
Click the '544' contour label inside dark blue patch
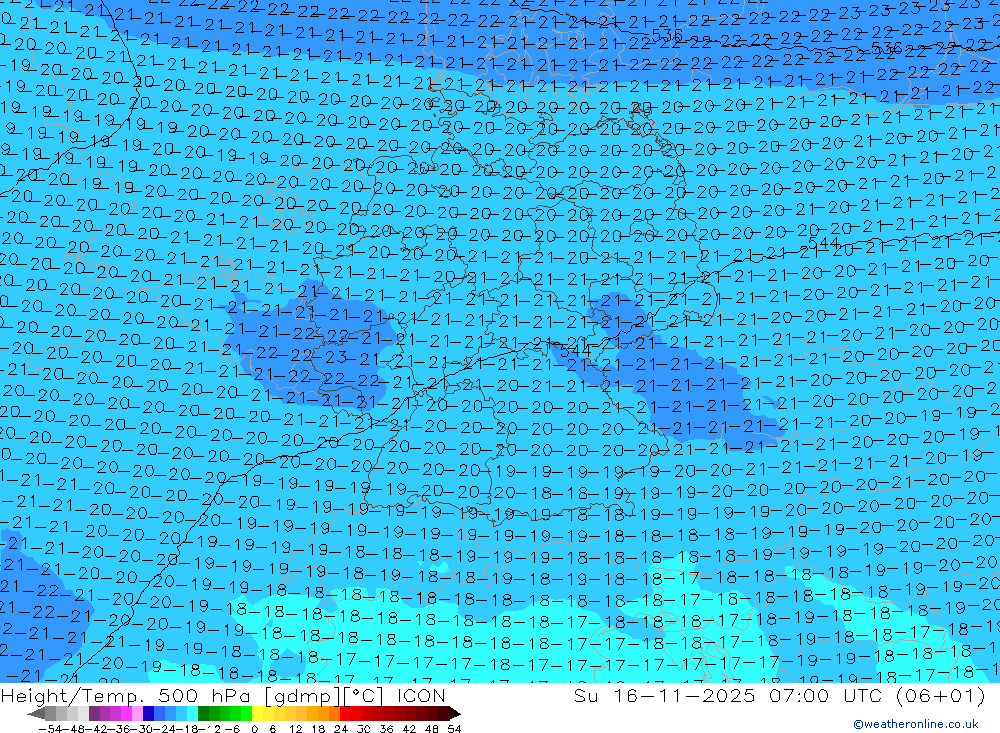point(575,350)
